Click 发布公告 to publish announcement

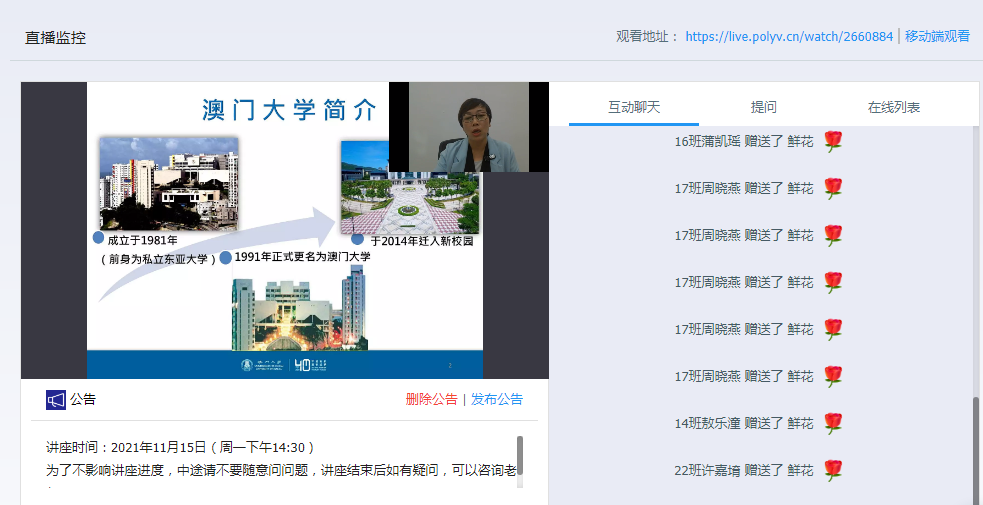pos(497,400)
